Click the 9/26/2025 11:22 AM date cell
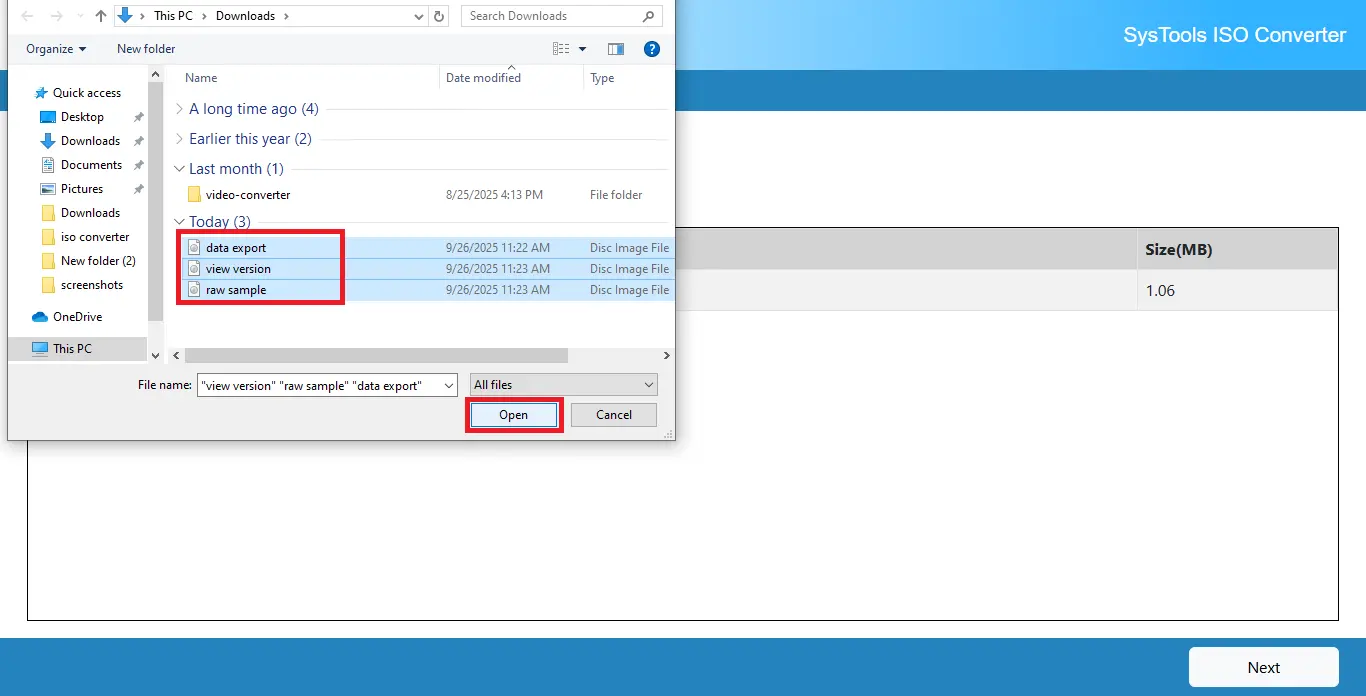 498,248
